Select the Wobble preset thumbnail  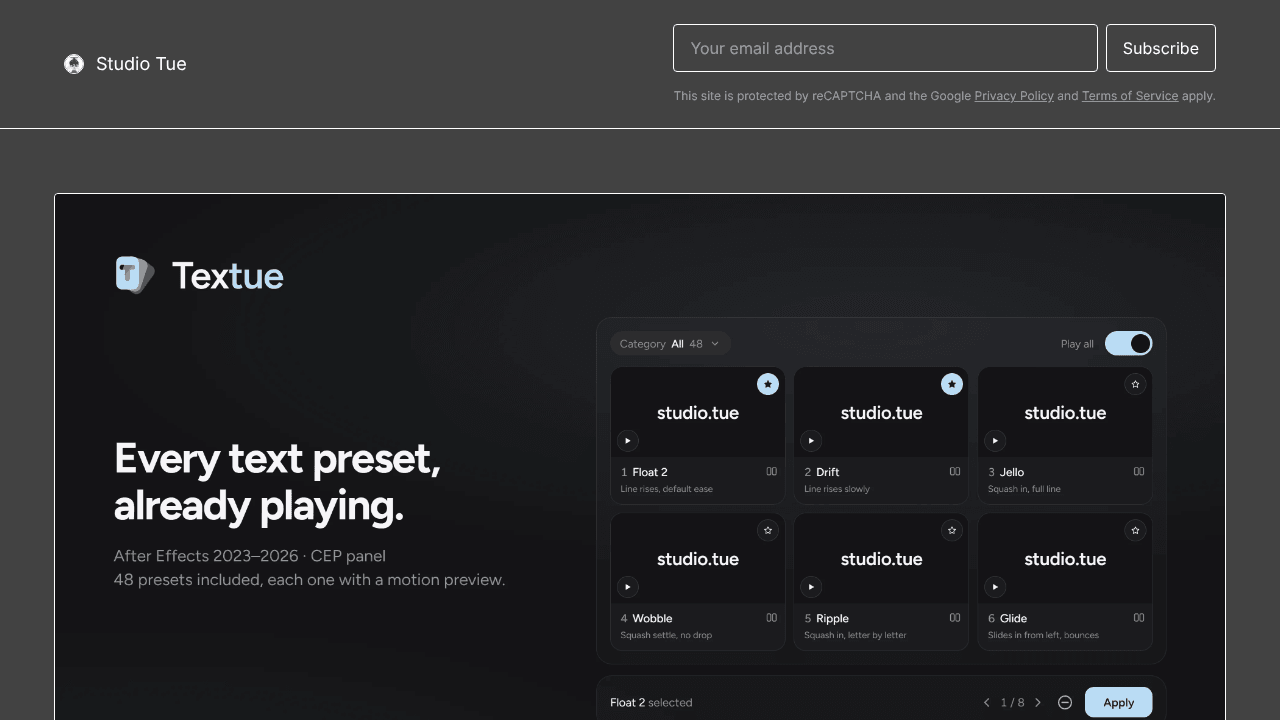coord(698,558)
